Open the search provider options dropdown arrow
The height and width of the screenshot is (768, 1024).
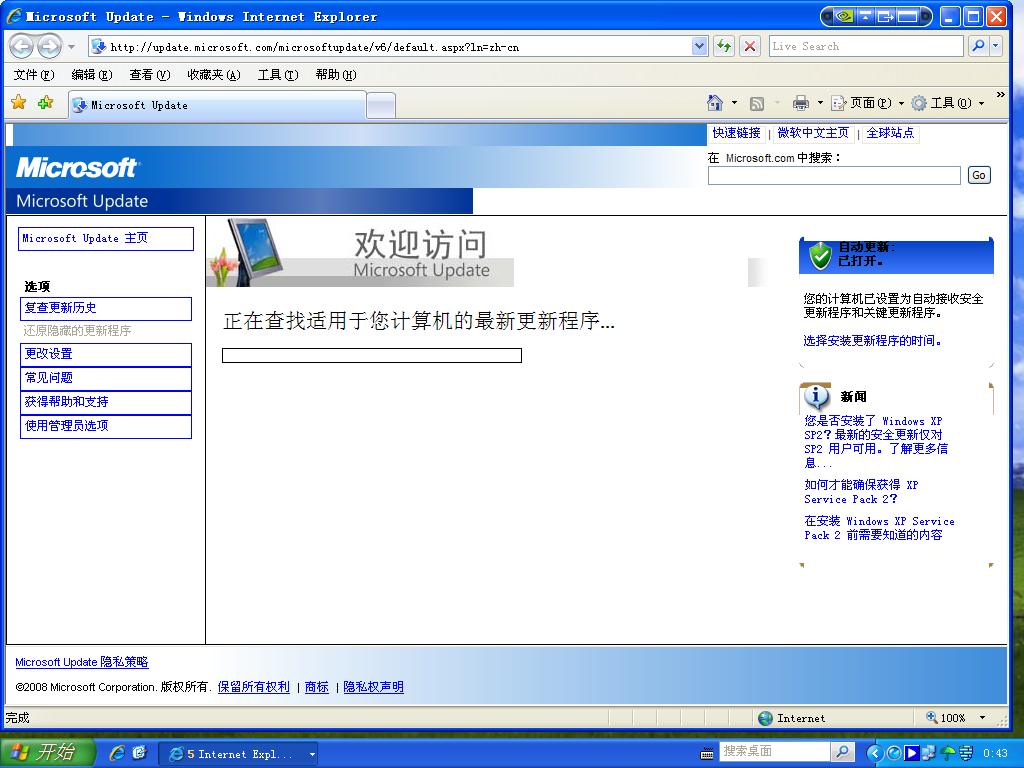[995, 46]
